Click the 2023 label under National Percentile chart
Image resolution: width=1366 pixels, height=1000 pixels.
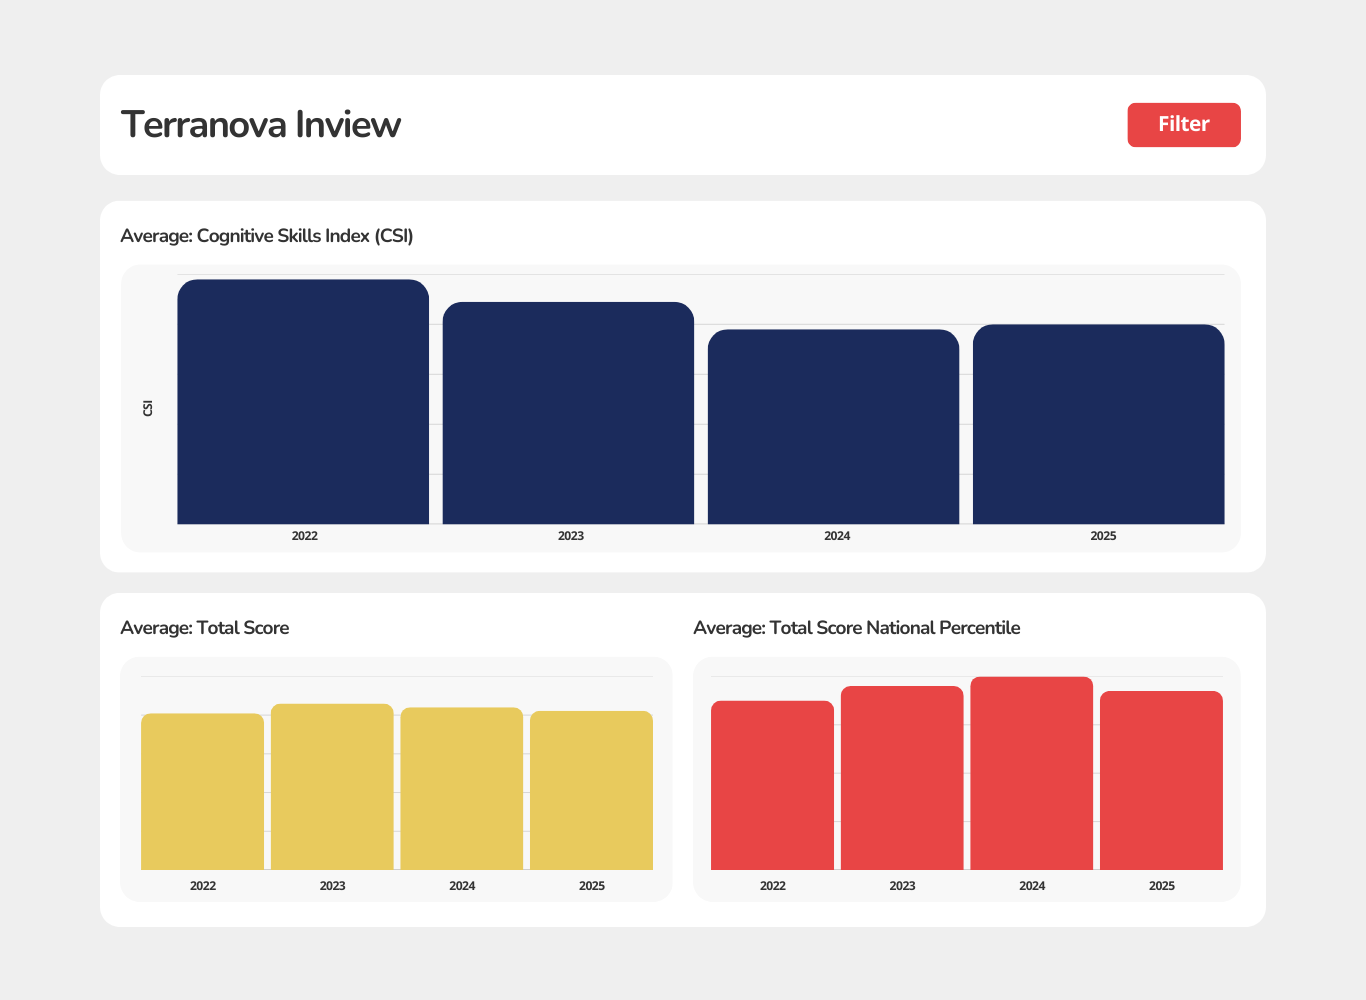902,886
